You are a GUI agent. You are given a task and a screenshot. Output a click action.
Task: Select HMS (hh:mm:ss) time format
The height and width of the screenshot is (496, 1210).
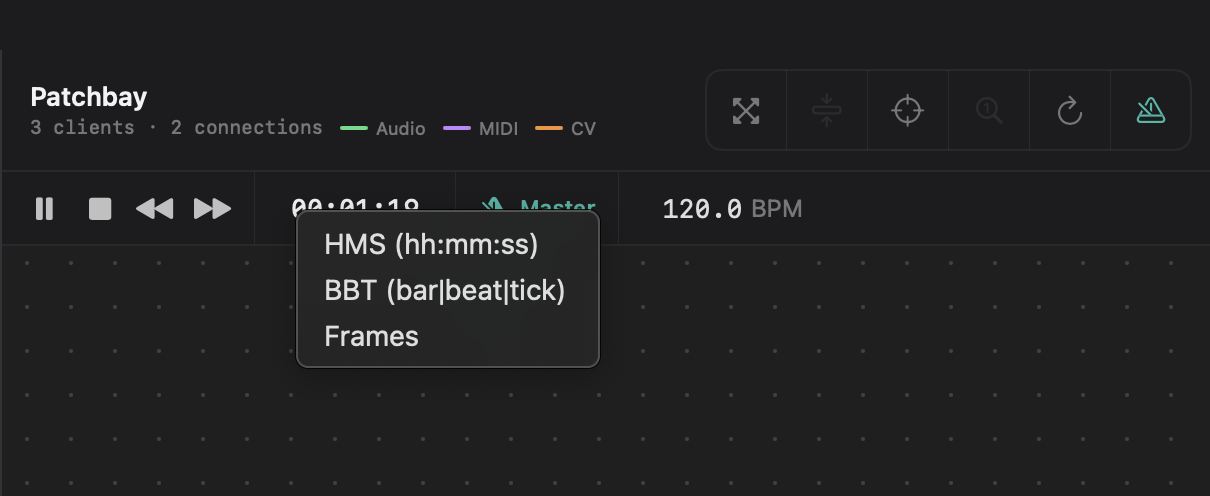click(431, 244)
